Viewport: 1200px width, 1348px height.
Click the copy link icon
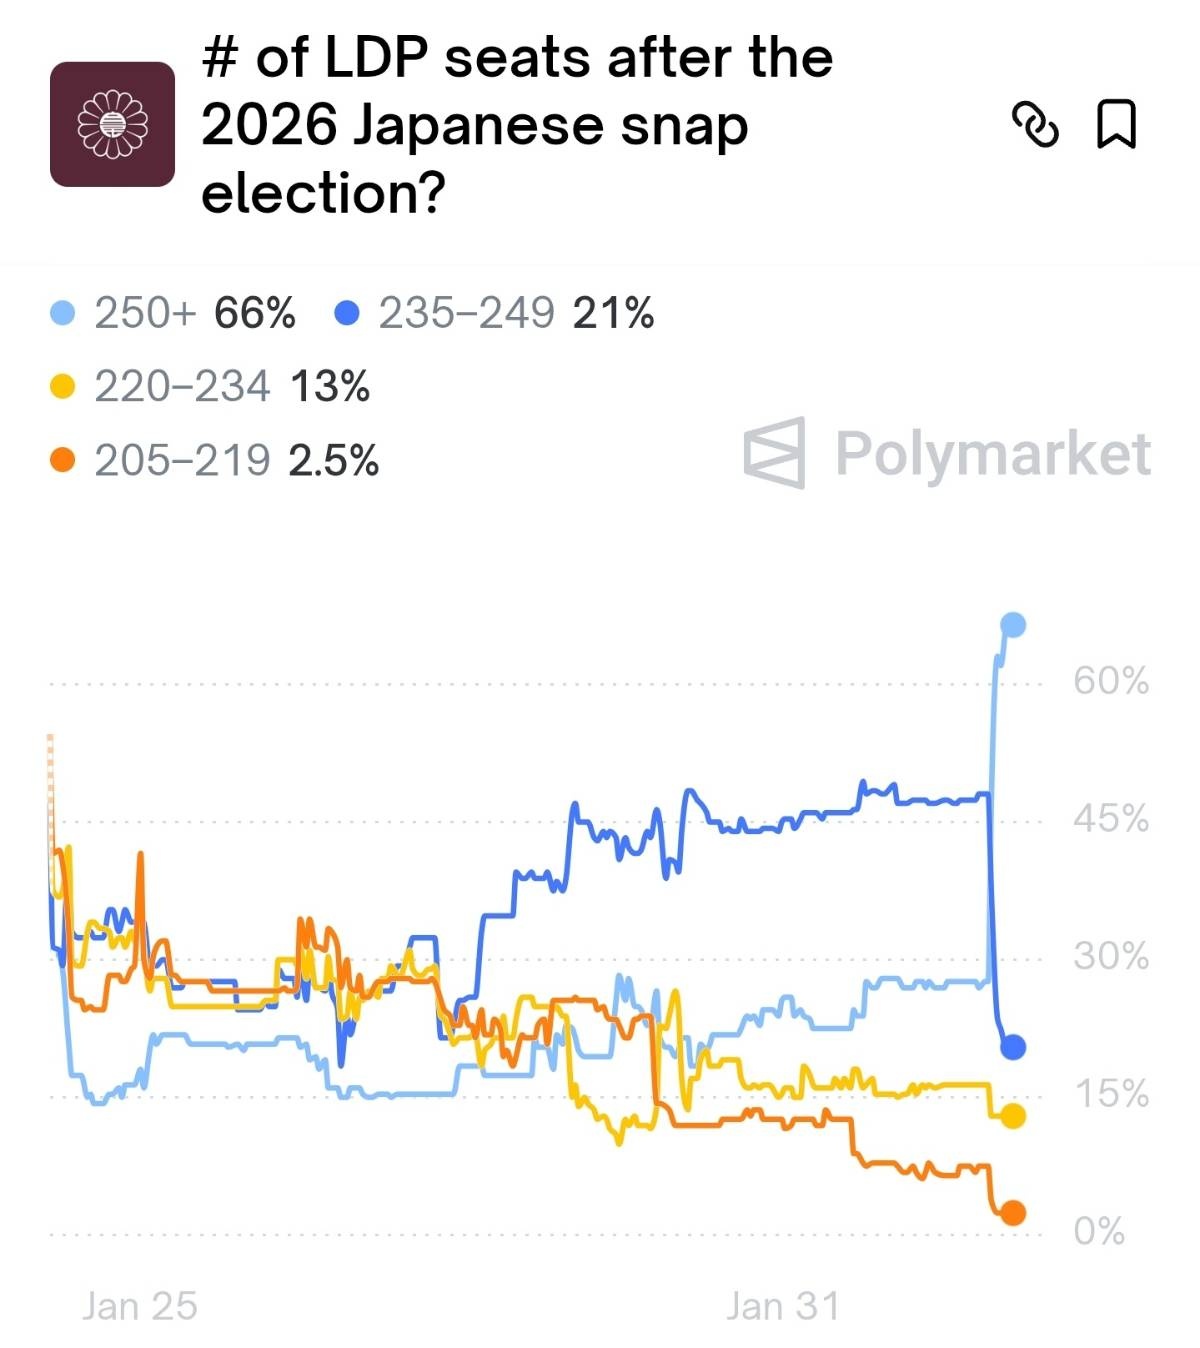[1035, 125]
